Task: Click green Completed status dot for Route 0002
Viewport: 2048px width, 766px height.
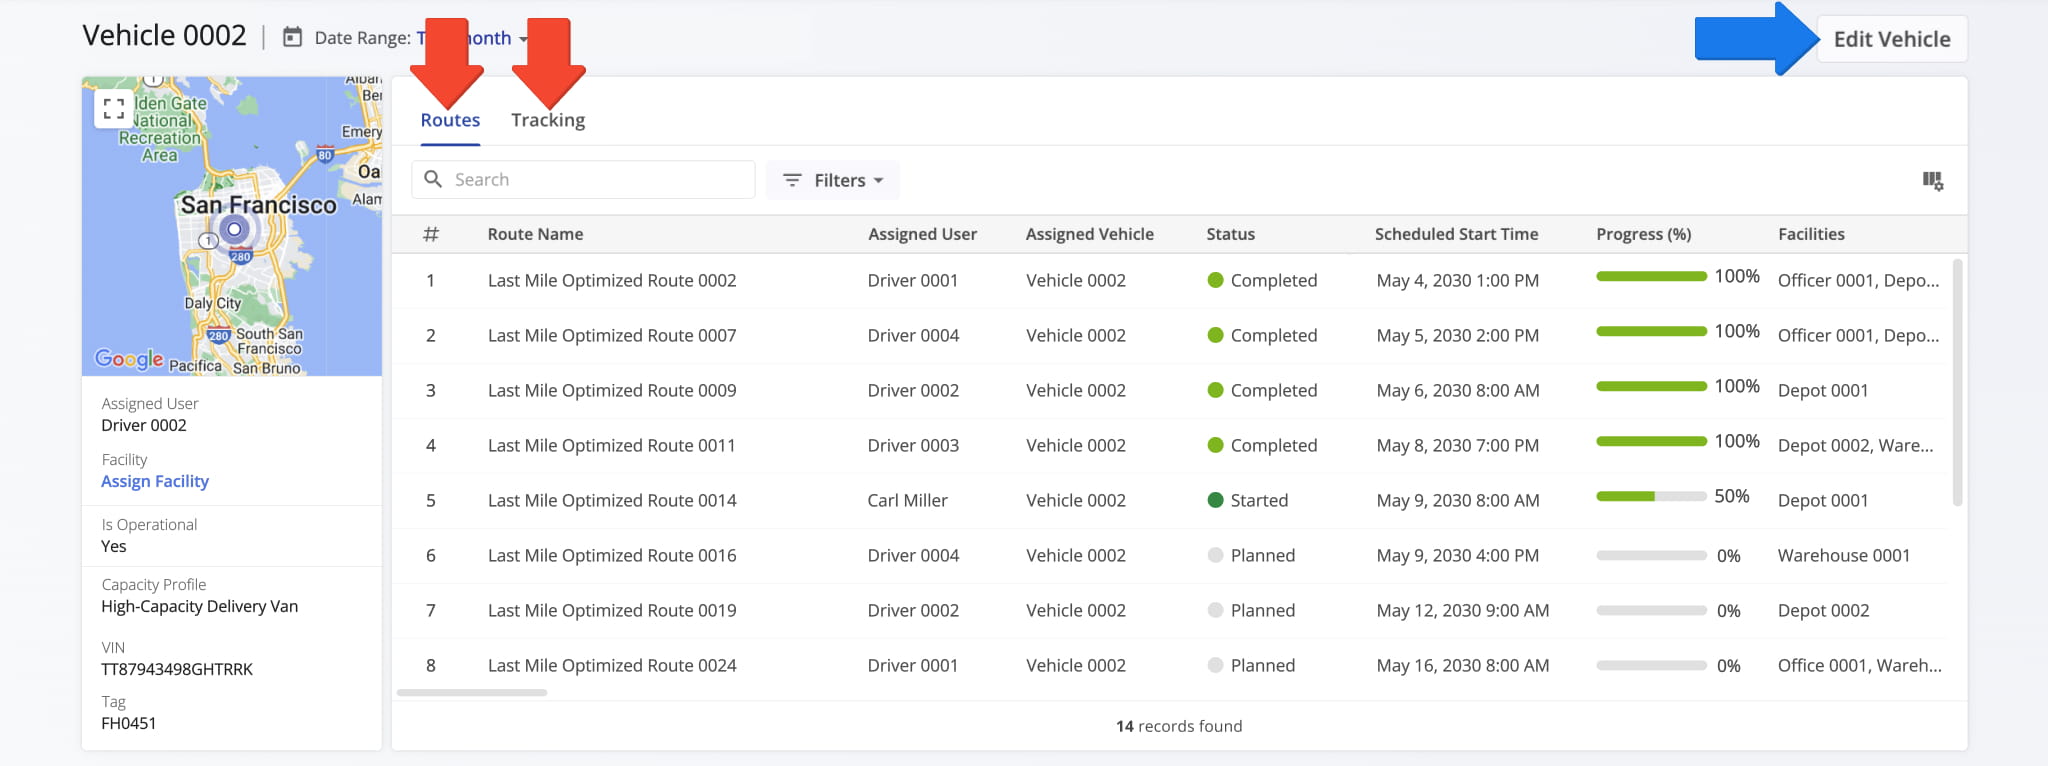Action: pyautogui.click(x=1215, y=281)
